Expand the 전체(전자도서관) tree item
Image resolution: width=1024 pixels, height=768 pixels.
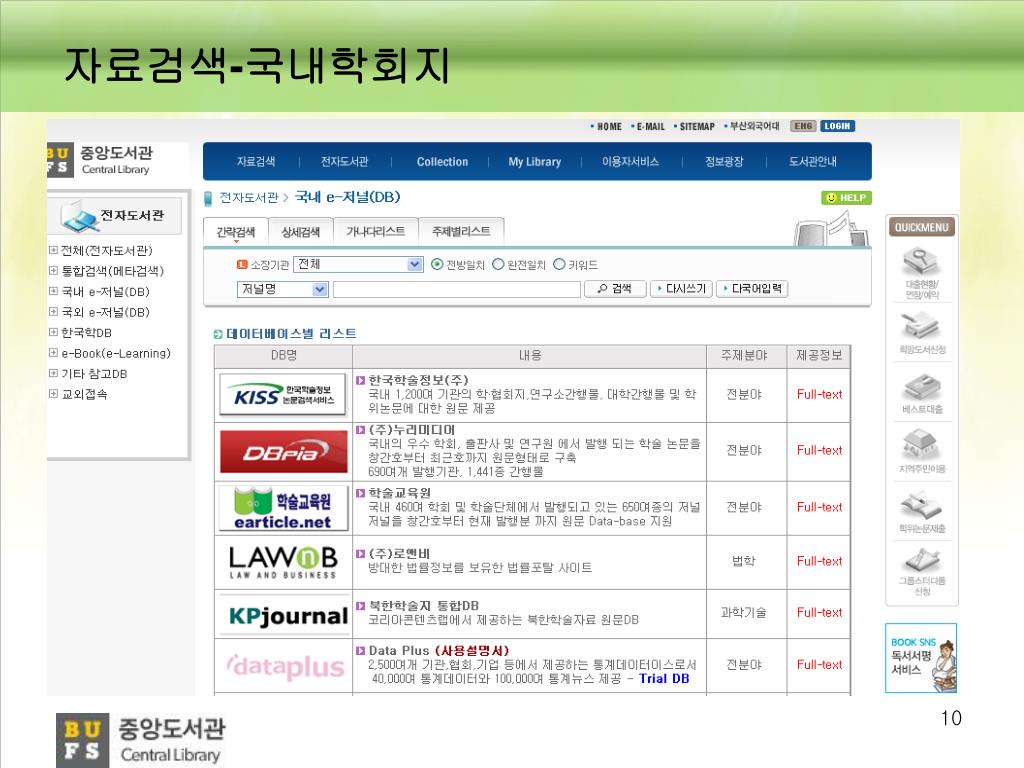pyautogui.click(x=53, y=250)
